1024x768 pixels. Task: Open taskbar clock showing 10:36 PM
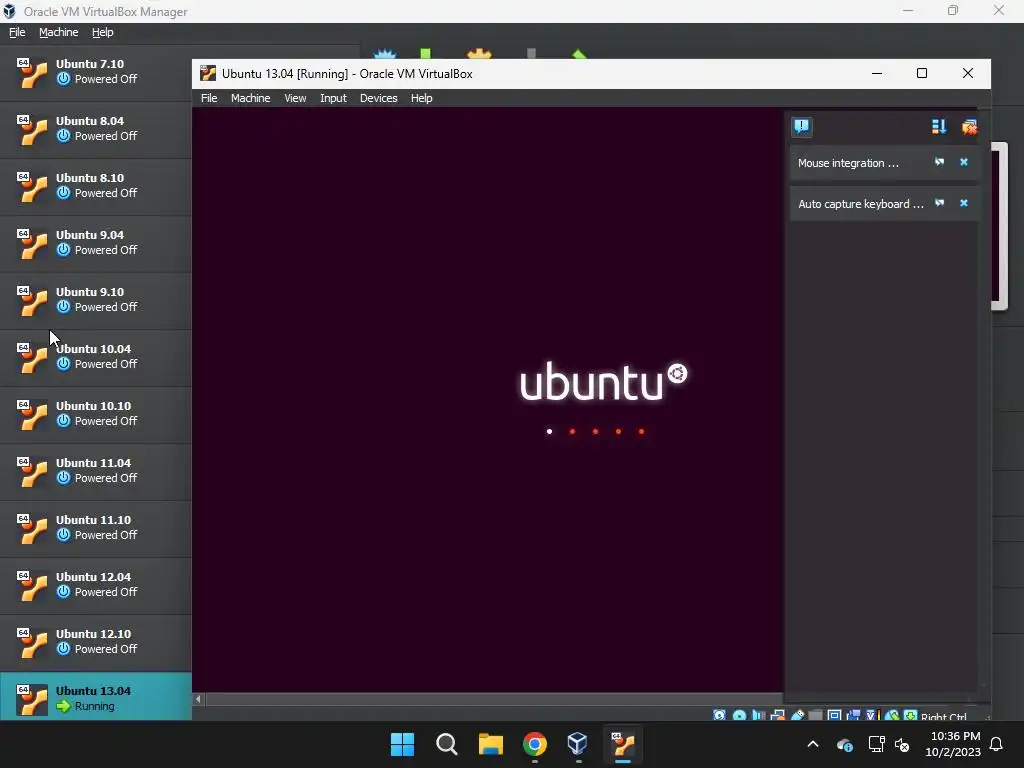953,744
